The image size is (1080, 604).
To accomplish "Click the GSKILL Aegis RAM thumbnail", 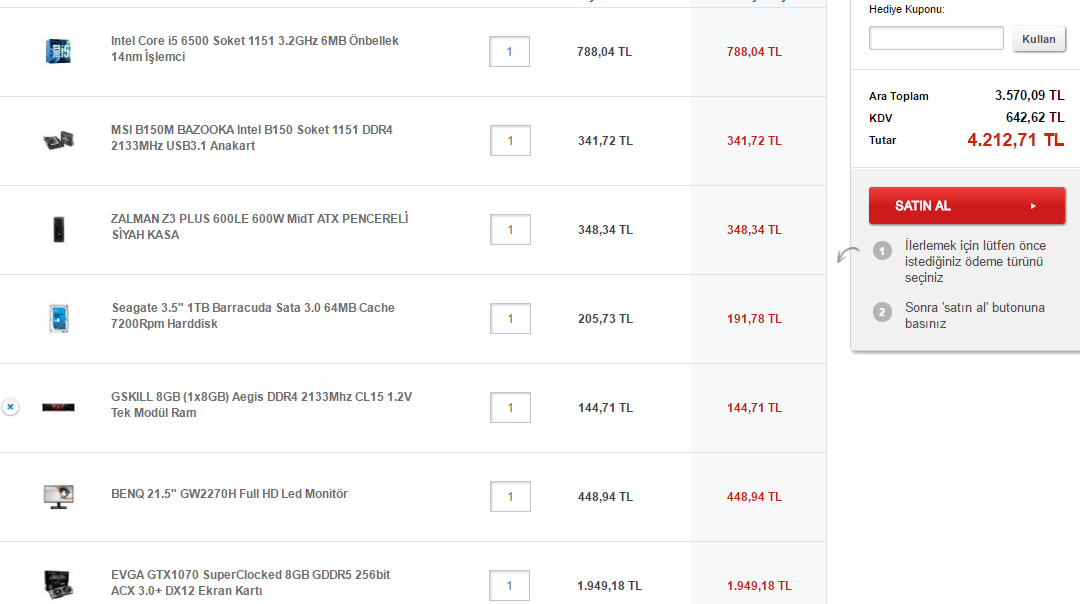I will [x=58, y=408].
